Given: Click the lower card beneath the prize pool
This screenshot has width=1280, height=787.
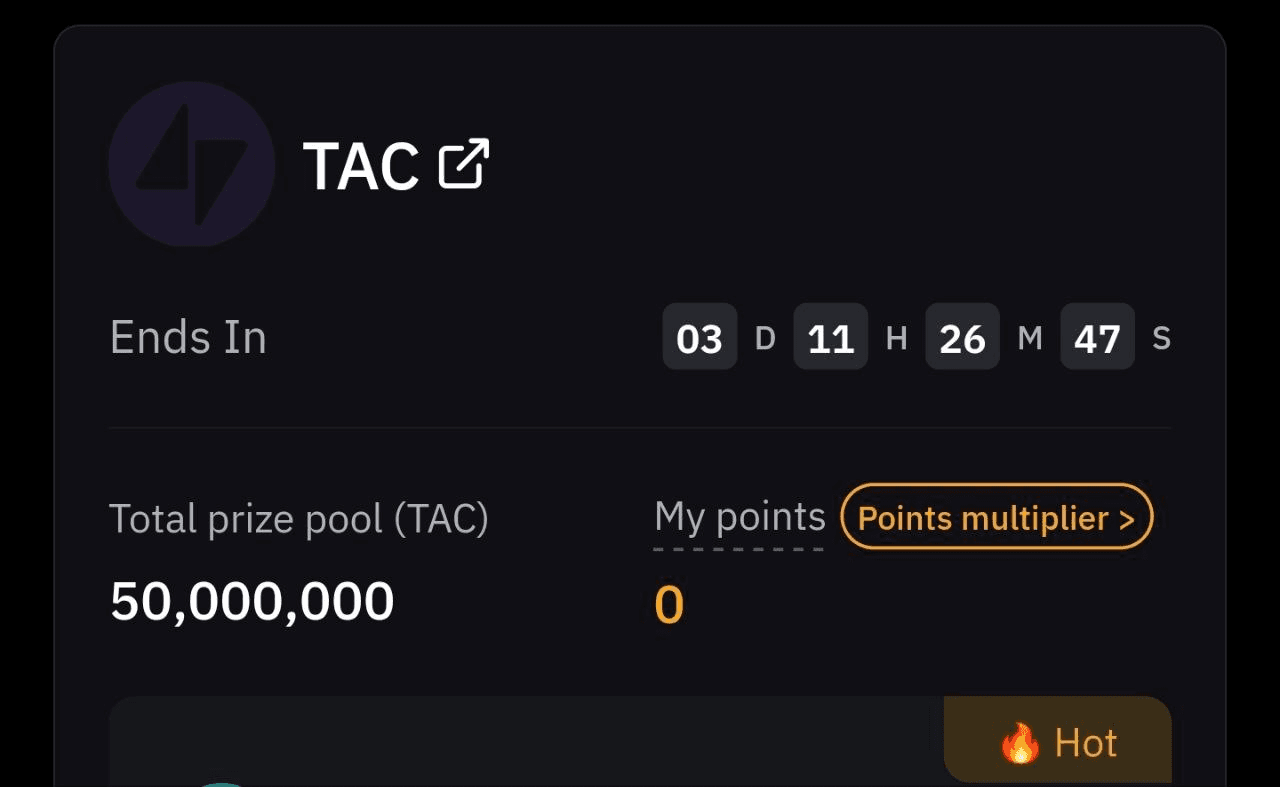Looking at the screenshot, I should pyautogui.click(x=640, y=741).
